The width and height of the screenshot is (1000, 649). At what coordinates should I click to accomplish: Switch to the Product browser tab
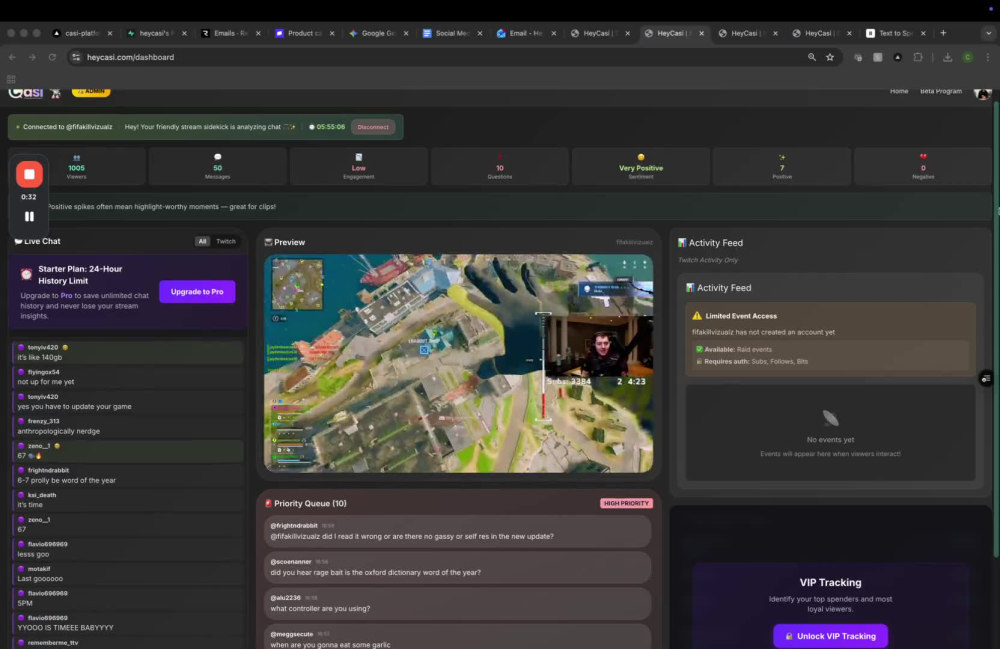click(x=304, y=33)
